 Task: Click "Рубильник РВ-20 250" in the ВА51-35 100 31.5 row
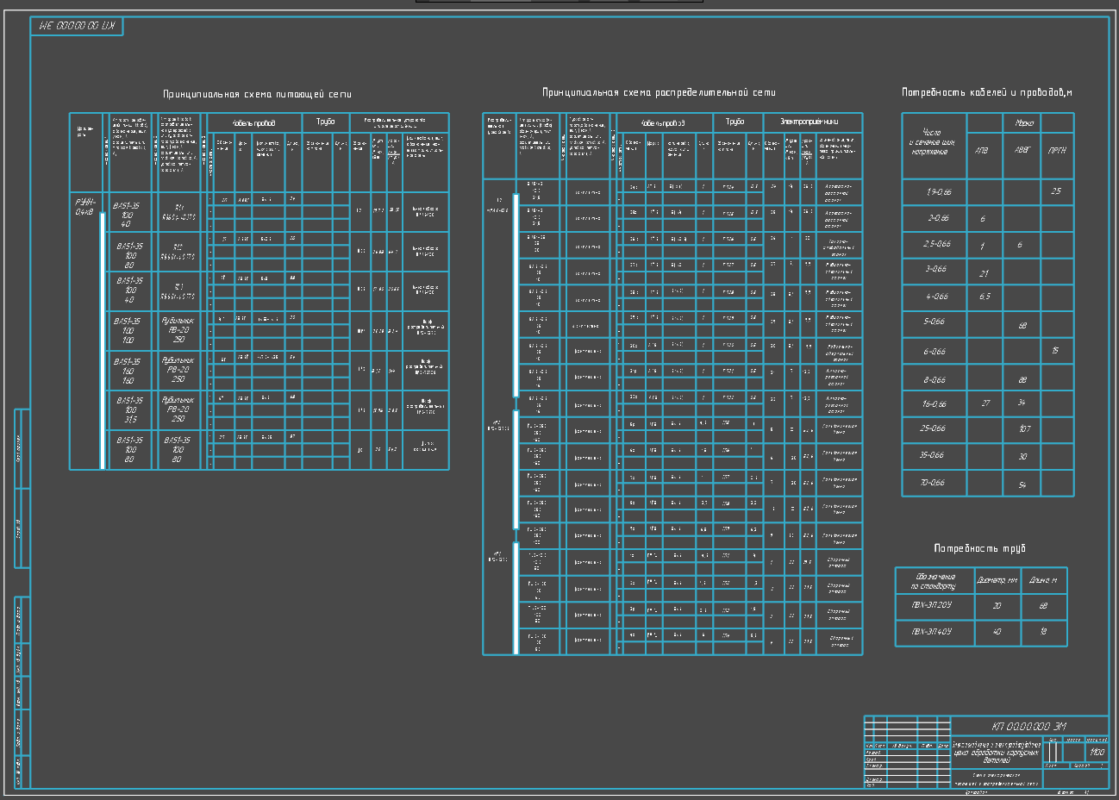(x=178, y=409)
